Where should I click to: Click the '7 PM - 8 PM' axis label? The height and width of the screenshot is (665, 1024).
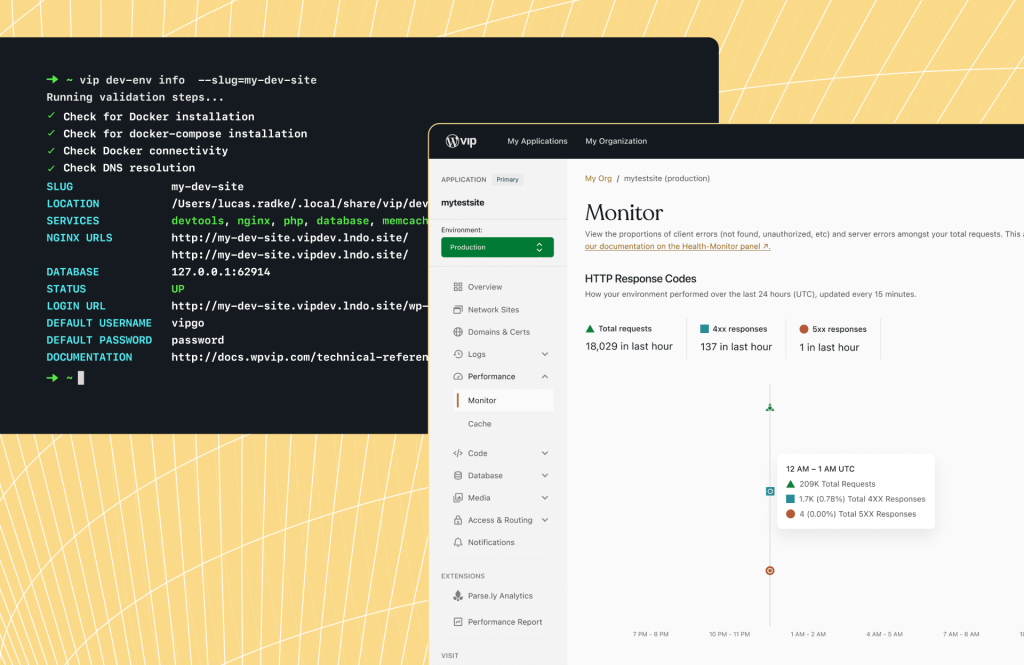[x=650, y=634]
